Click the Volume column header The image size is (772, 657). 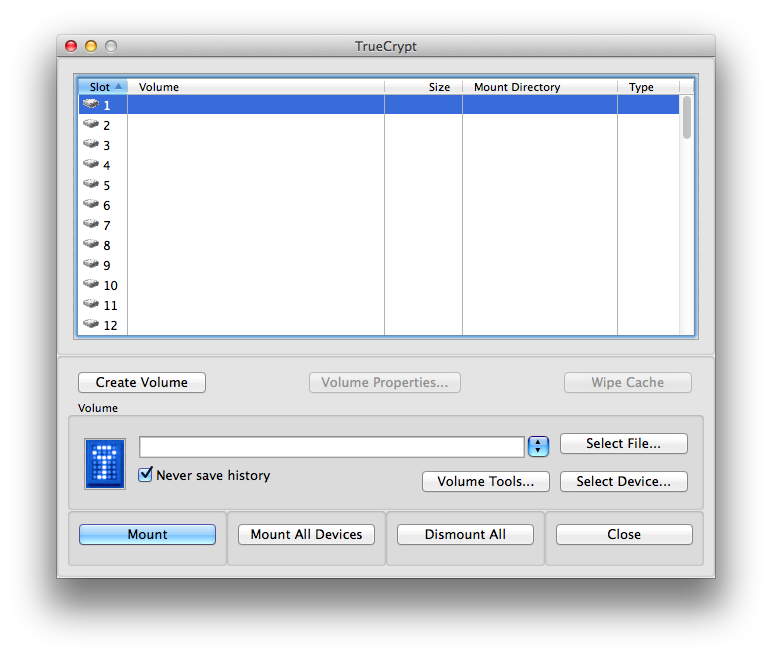256,87
